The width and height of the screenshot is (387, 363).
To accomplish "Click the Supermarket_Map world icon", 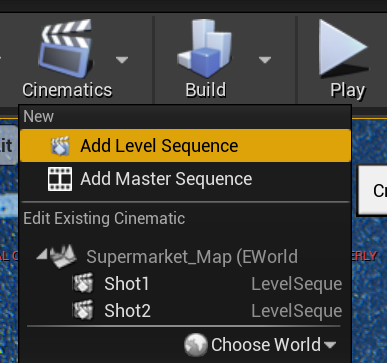I will pos(63,256).
